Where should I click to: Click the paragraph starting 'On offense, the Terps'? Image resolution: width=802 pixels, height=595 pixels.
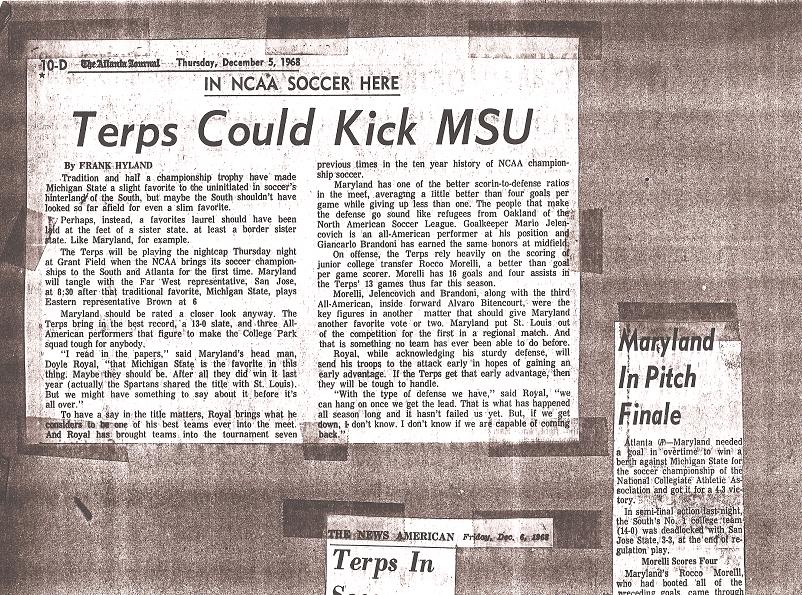[443, 268]
